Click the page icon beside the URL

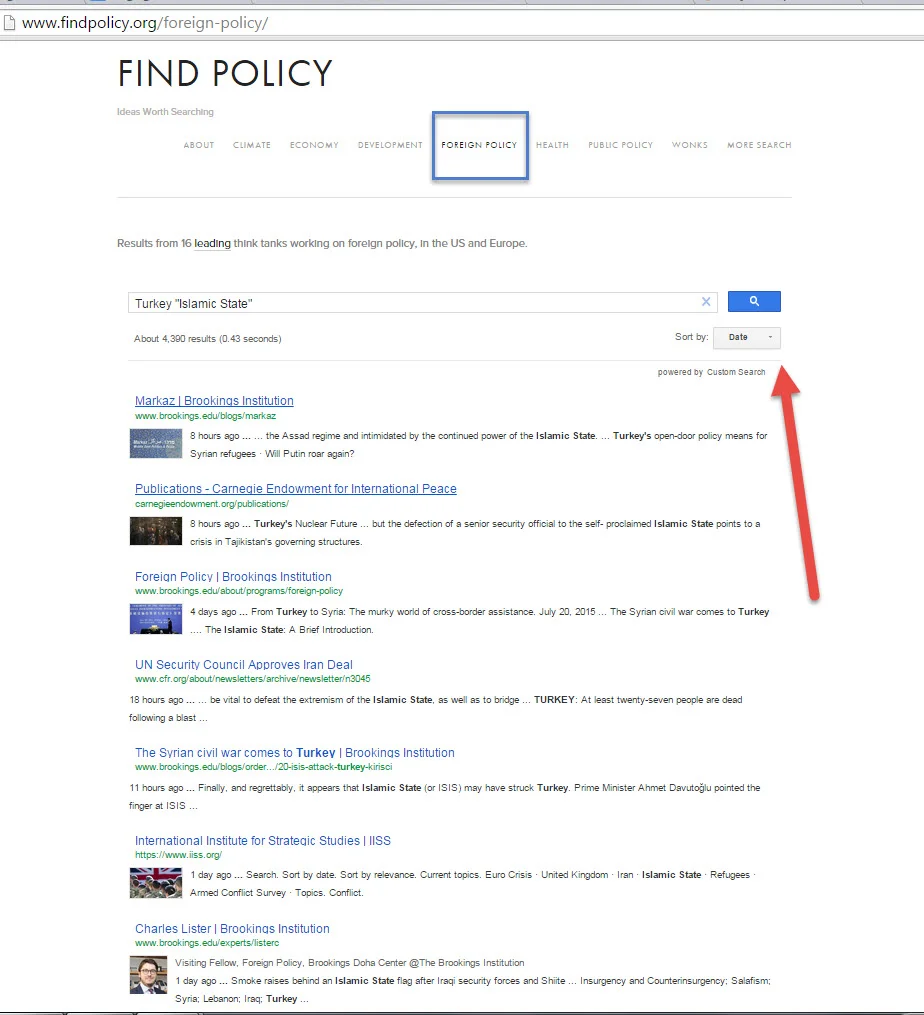point(9,23)
